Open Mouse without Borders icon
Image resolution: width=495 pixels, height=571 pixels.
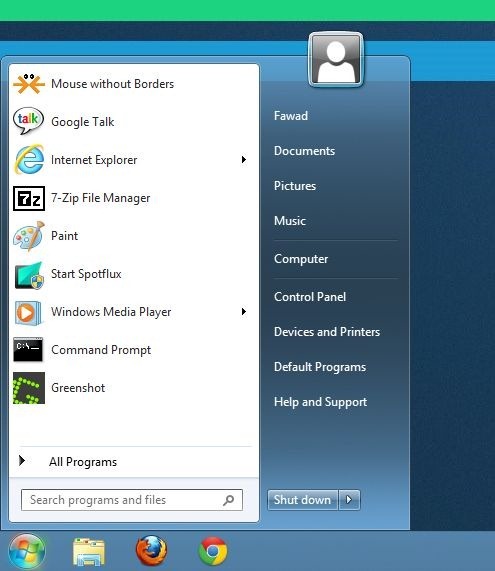tap(29, 84)
